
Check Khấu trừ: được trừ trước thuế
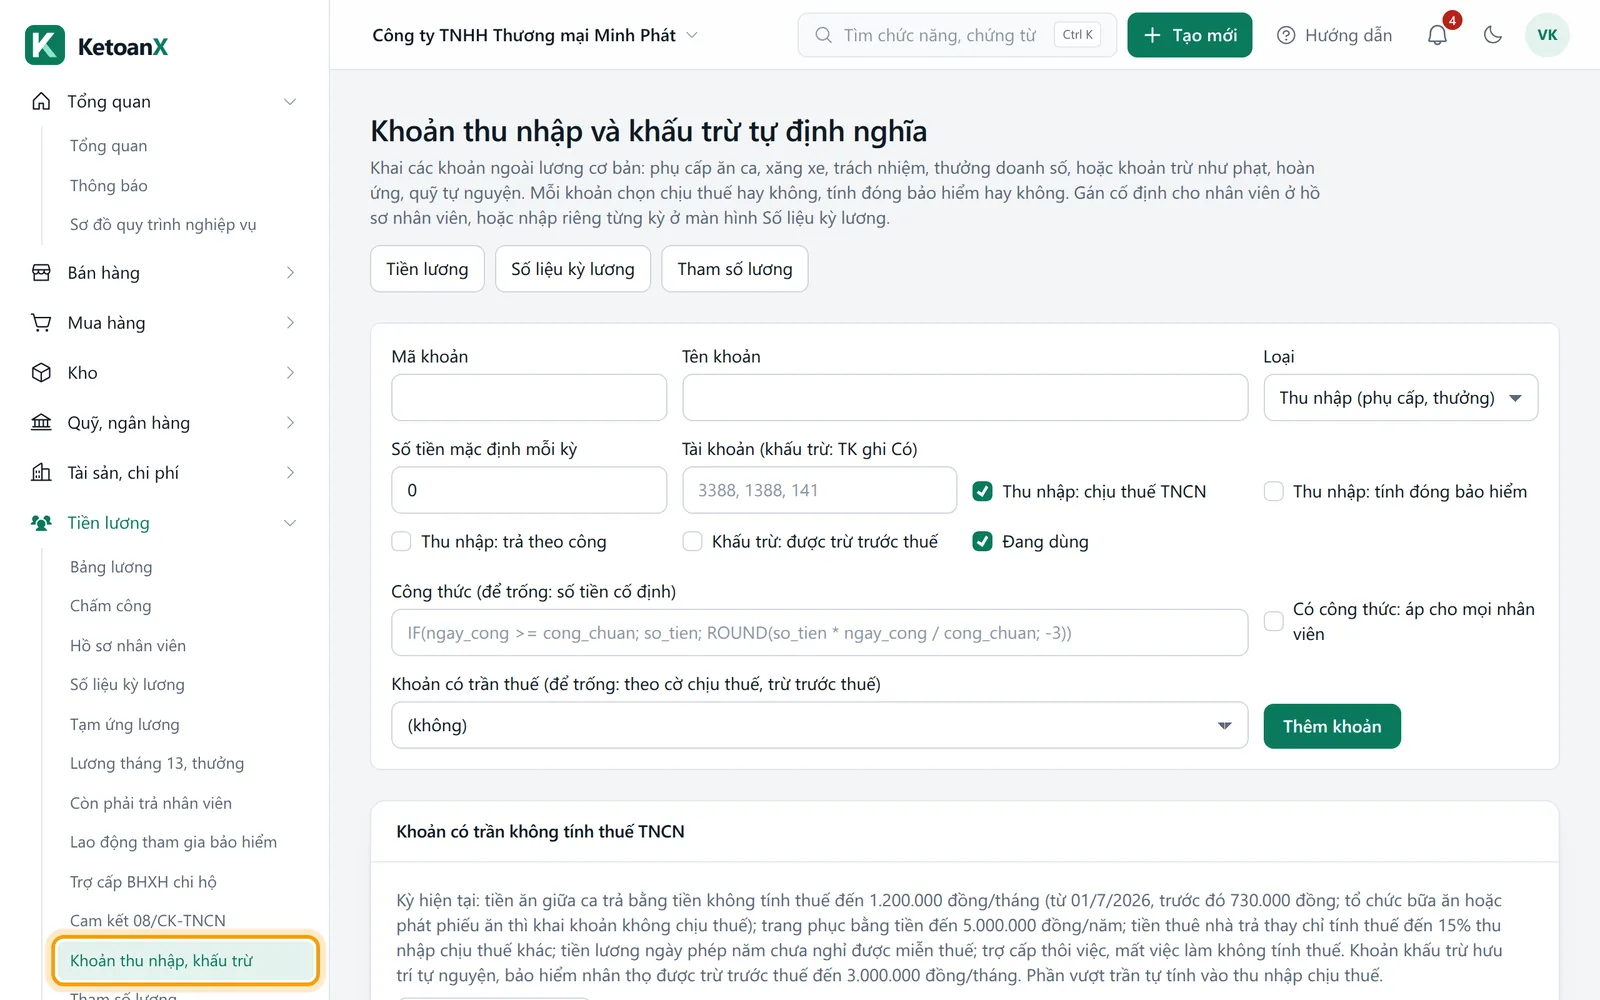tap(692, 541)
